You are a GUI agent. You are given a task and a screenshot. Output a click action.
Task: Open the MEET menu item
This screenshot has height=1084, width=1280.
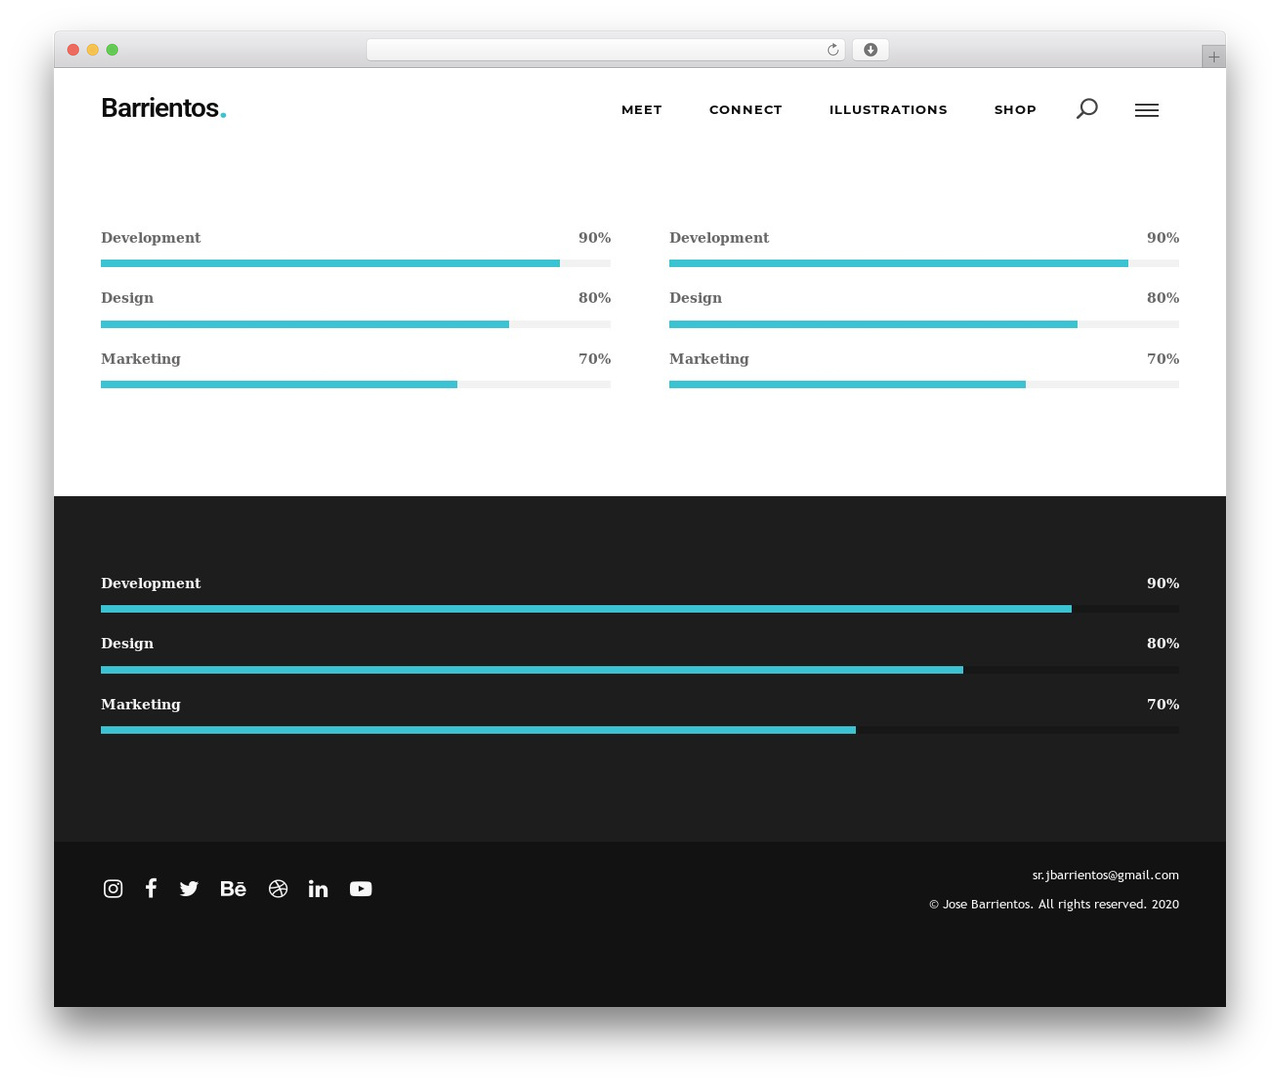tap(642, 110)
